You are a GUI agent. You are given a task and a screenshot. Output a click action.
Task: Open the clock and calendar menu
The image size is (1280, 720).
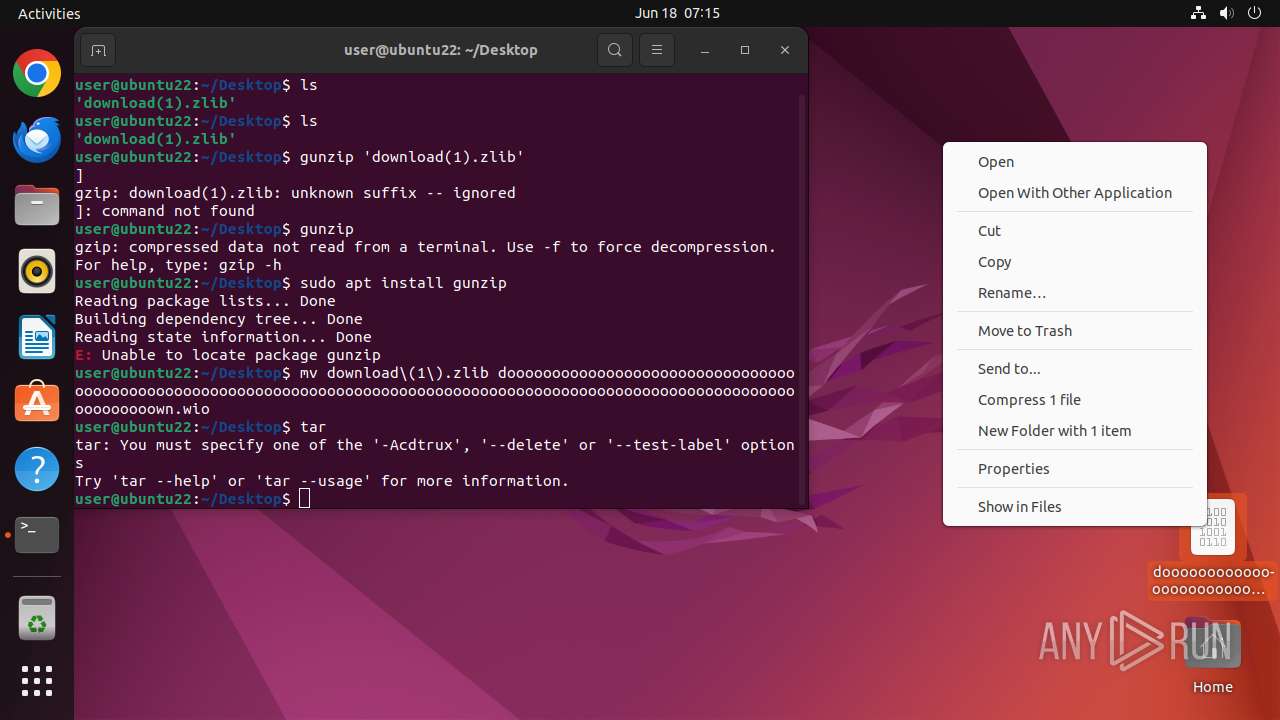point(677,13)
